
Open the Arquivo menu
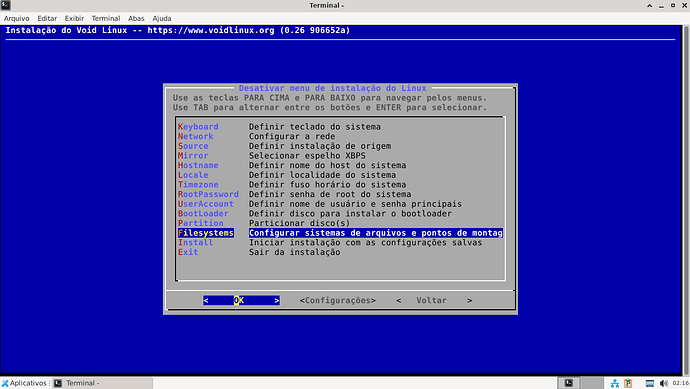click(17, 18)
